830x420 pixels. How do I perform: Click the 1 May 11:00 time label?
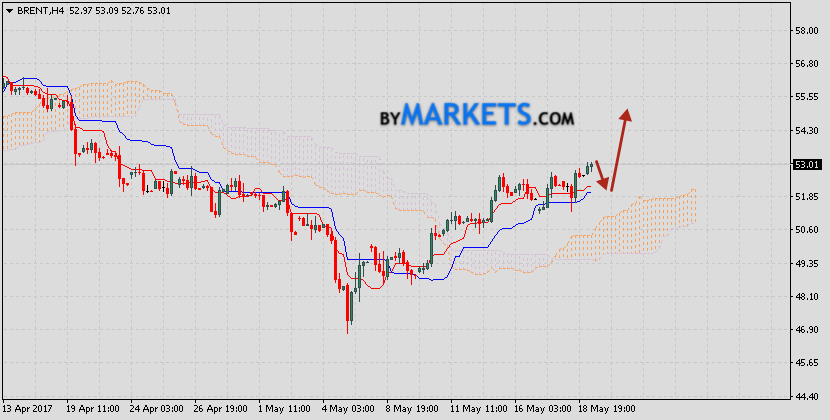[285, 409]
